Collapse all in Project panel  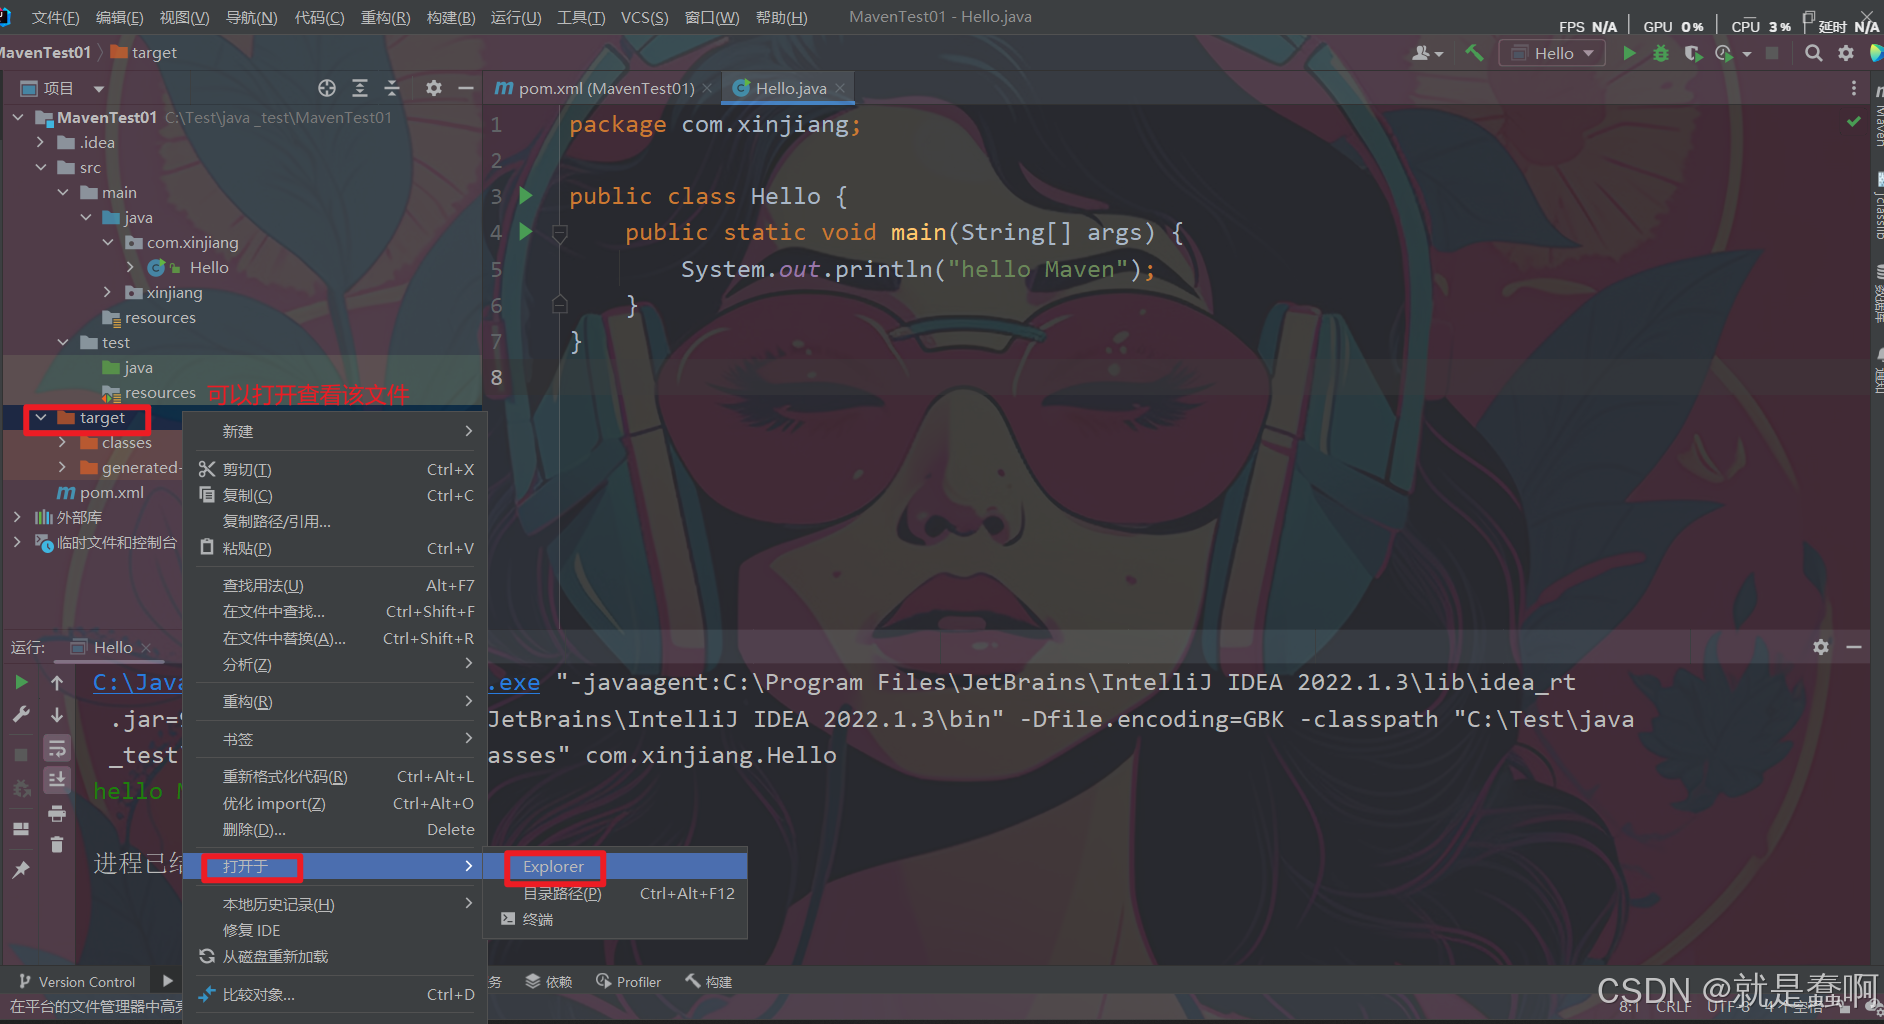392,88
